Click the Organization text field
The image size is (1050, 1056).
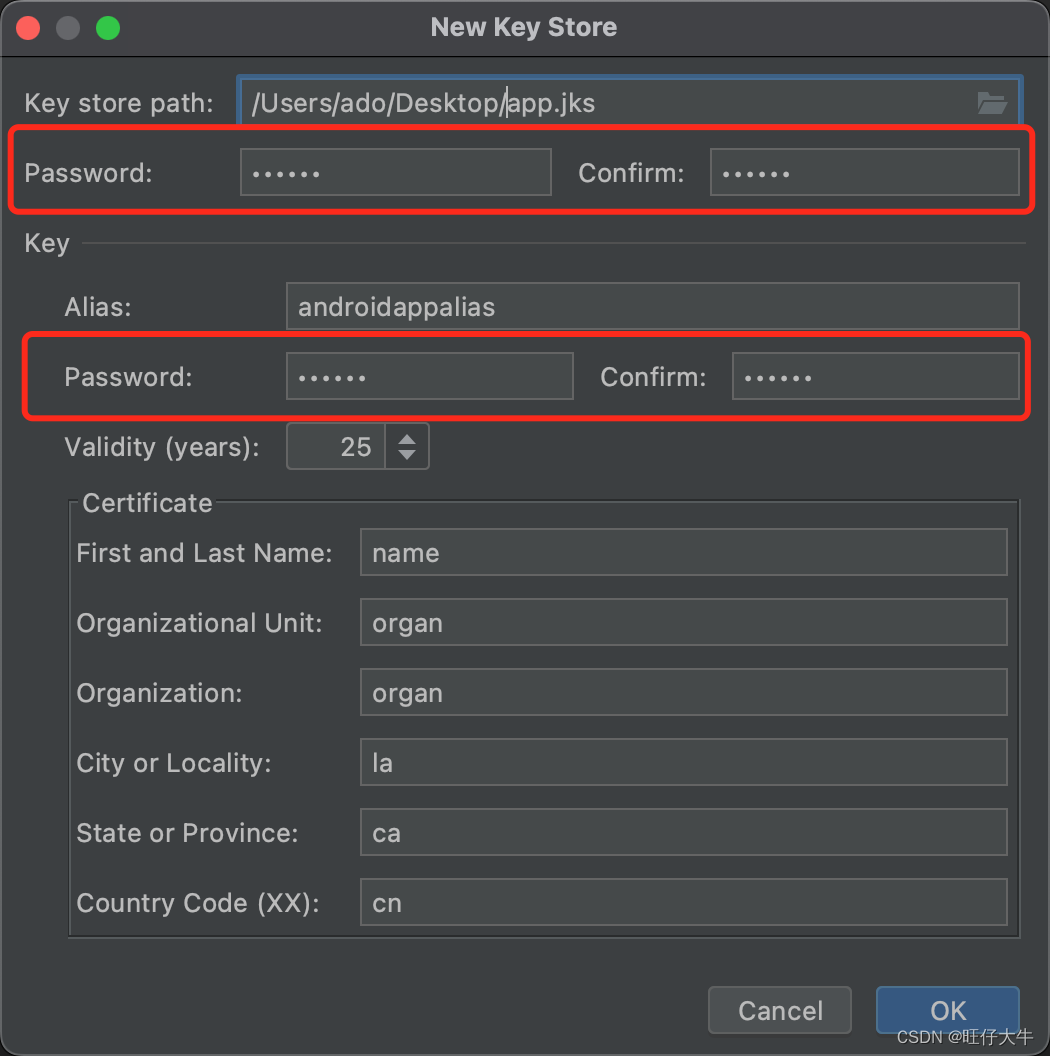[x=683, y=693]
